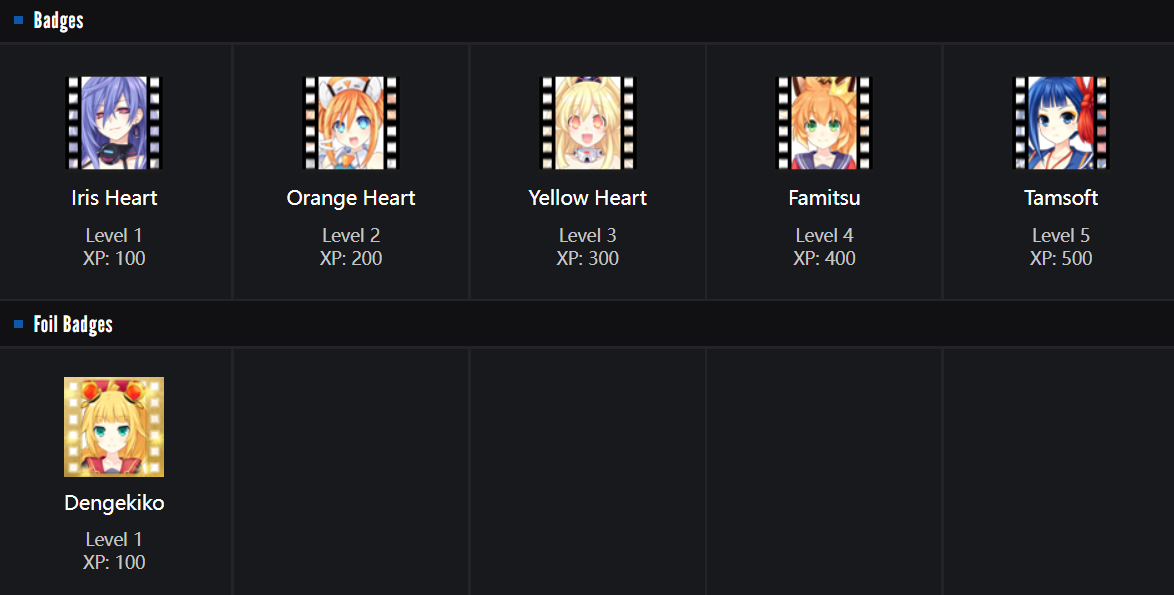Click the blue square beside Badges header
The image size is (1174, 595).
[18, 20]
